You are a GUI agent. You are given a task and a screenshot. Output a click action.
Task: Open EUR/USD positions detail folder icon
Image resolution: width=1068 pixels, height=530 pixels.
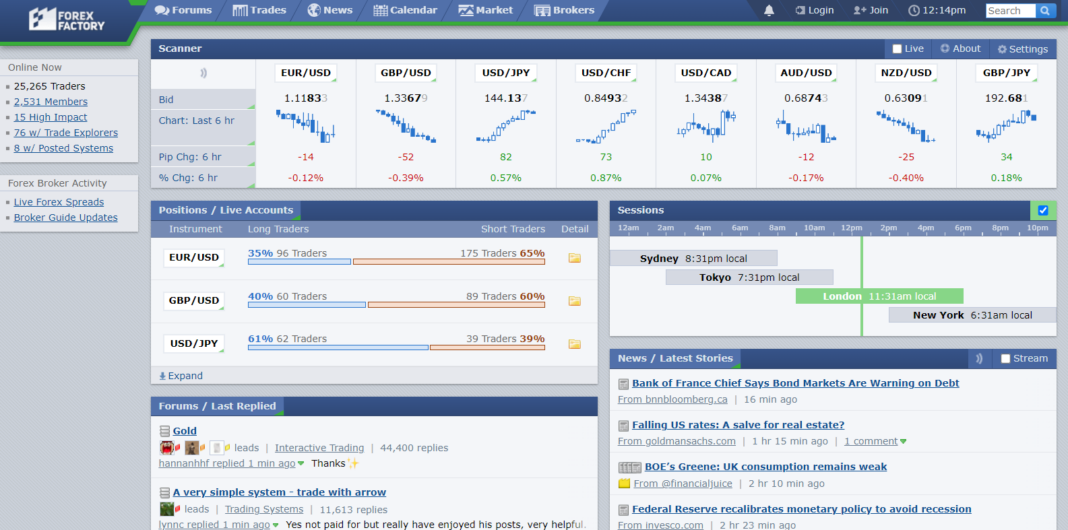574,258
